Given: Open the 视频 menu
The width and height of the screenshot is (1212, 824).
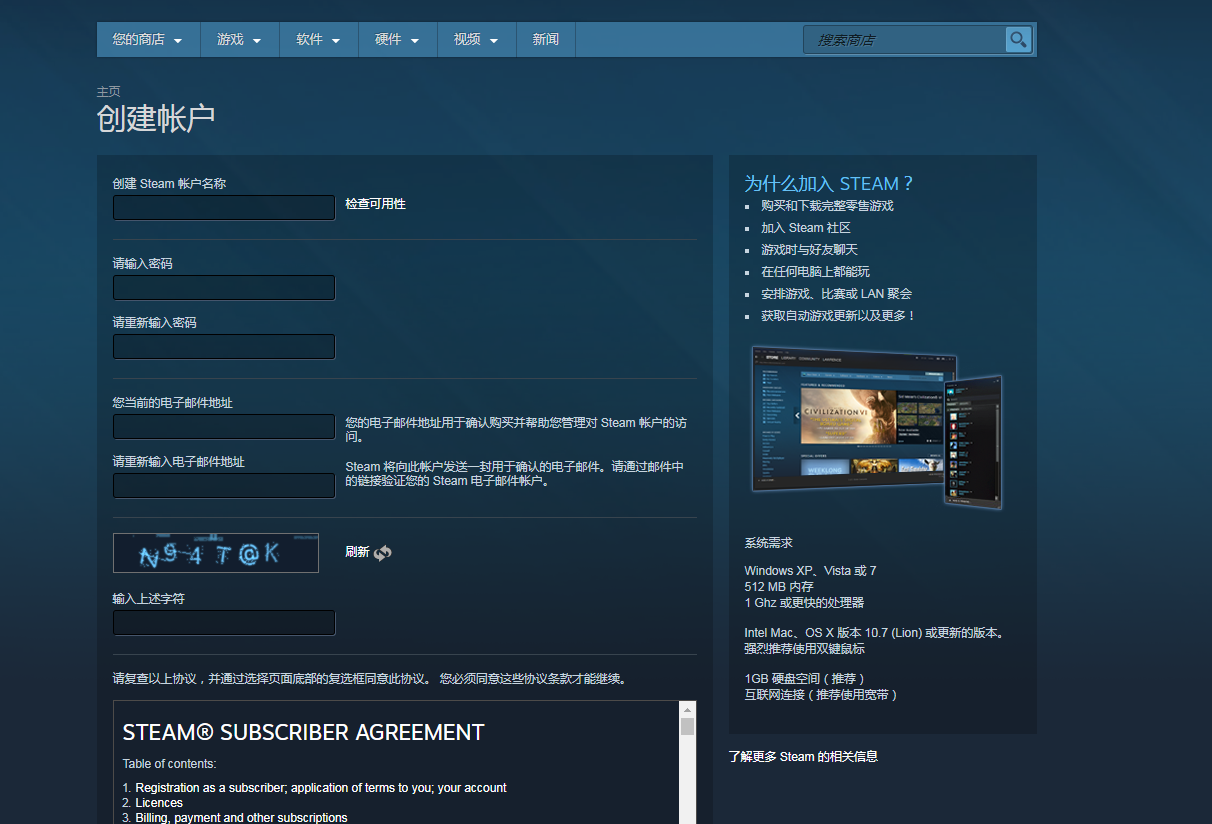Looking at the screenshot, I should click(x=476, y=40).
